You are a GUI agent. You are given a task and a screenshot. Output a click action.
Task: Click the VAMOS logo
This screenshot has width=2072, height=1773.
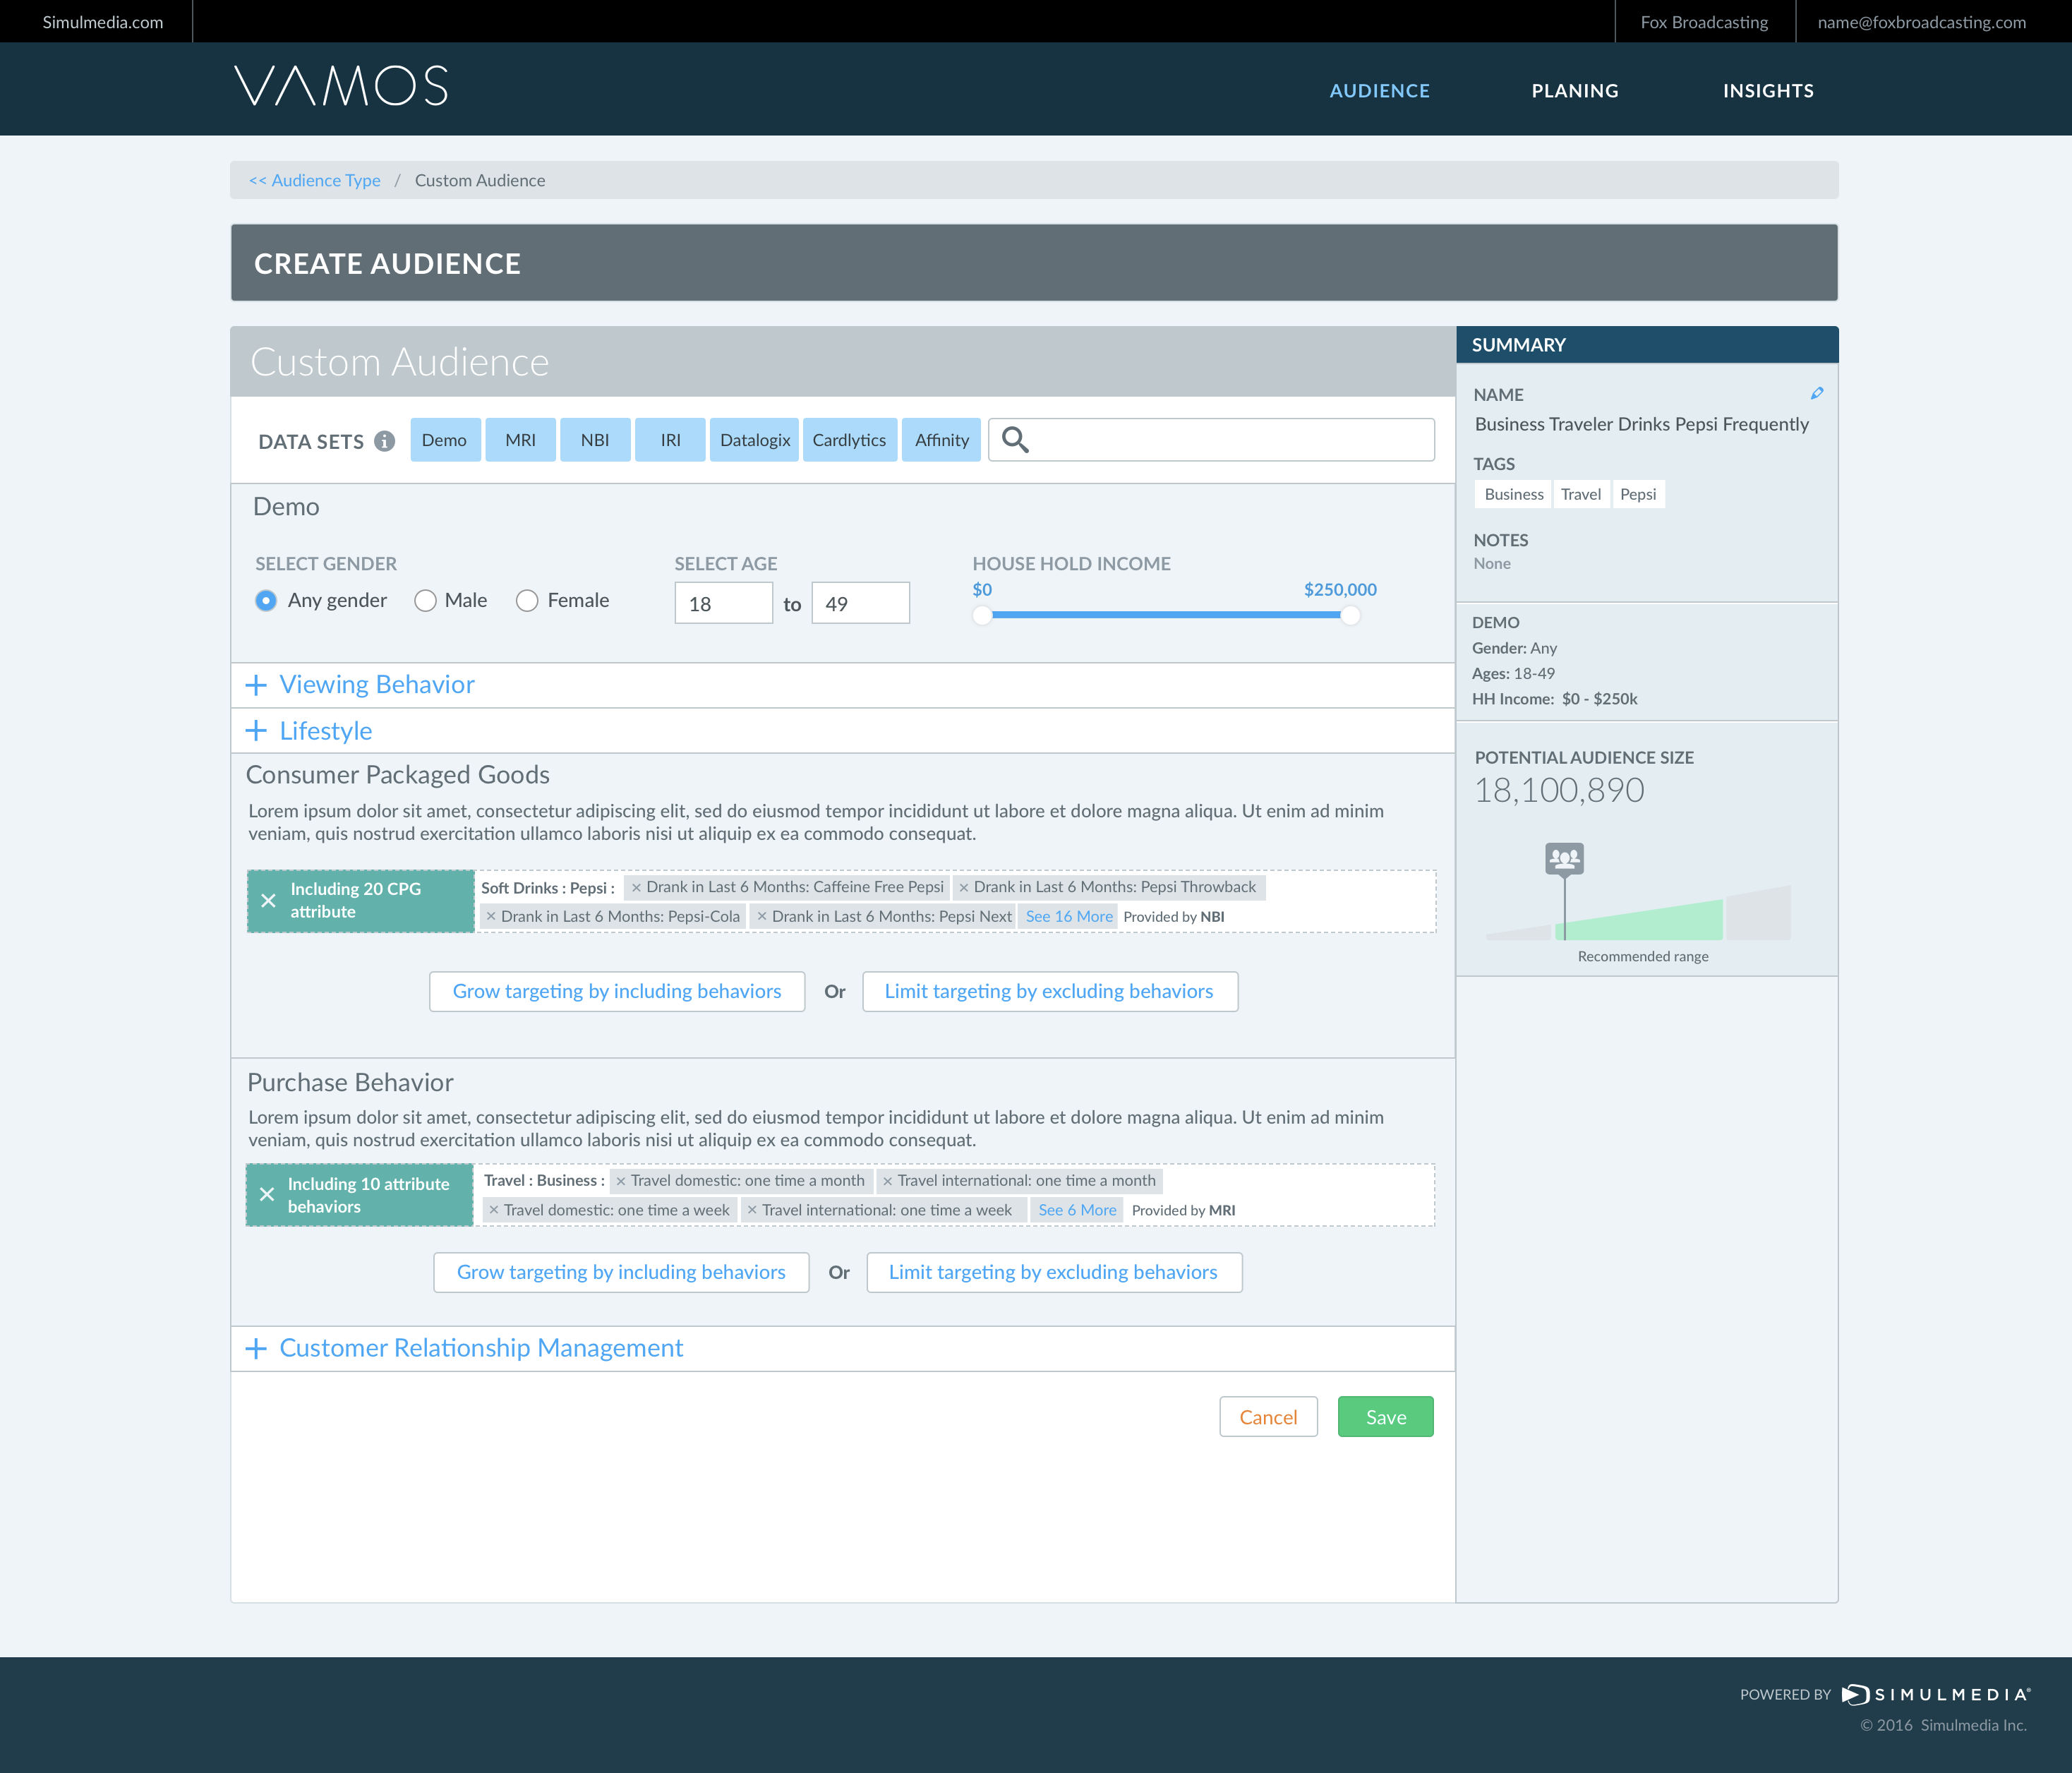(x=341, y=86)
